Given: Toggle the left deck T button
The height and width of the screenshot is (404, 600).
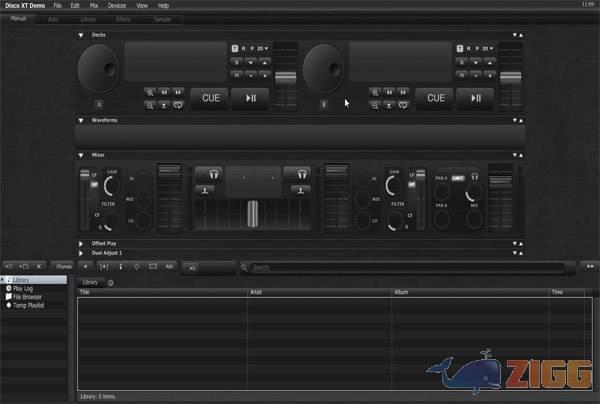Looking at the screenshot, I should [235, 48].
